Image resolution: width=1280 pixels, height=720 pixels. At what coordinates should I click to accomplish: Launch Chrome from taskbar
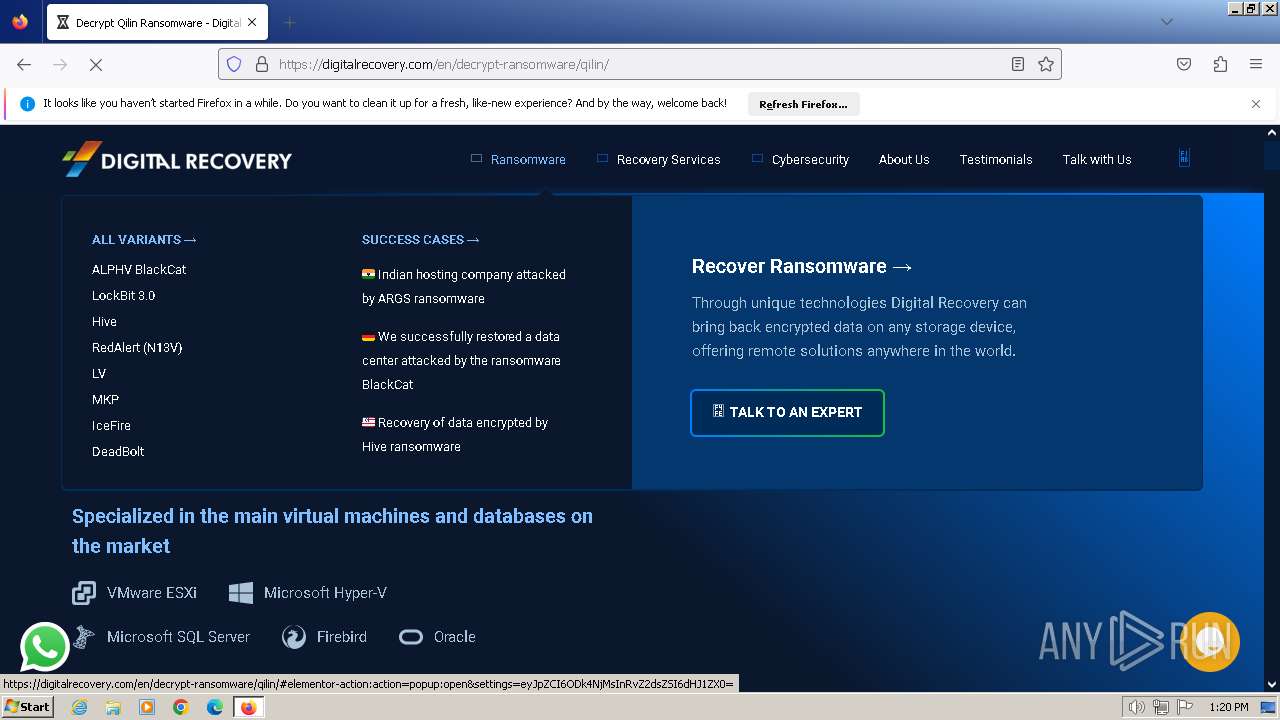(181, 707)
